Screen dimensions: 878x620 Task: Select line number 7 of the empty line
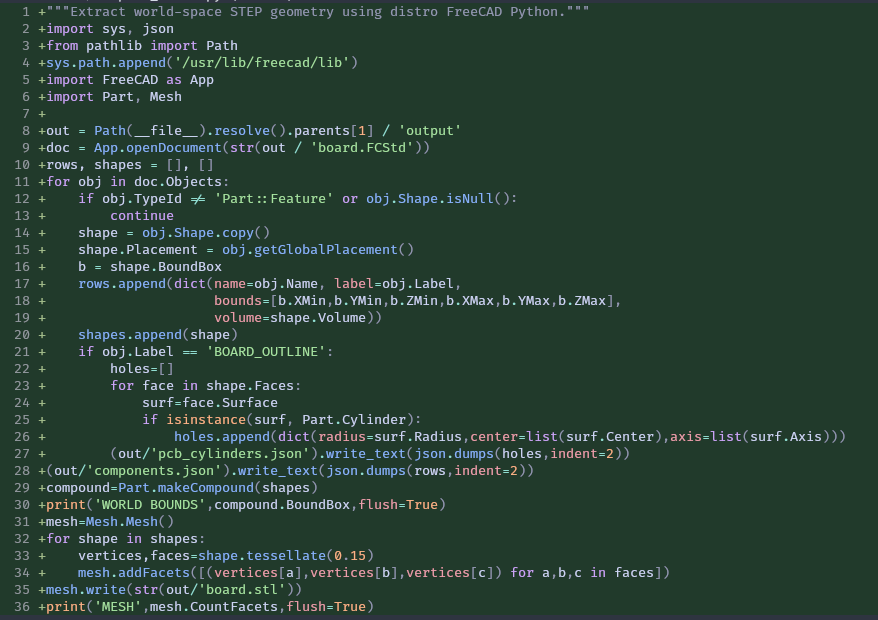26,114
